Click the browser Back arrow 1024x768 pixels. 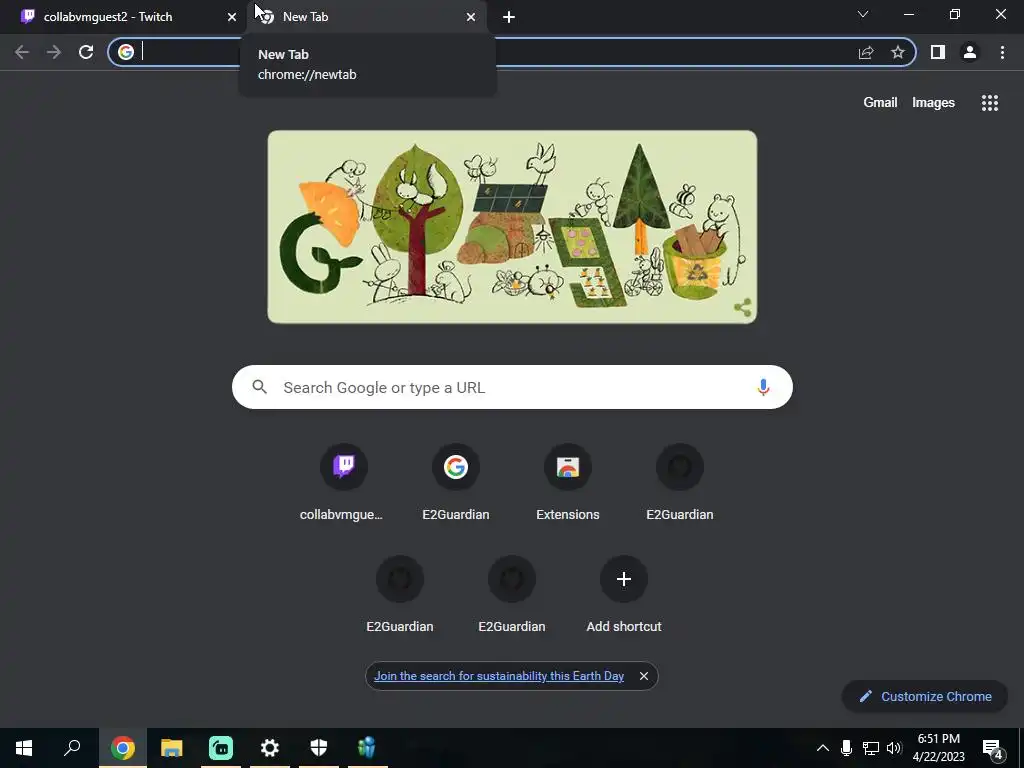point(22,52)
